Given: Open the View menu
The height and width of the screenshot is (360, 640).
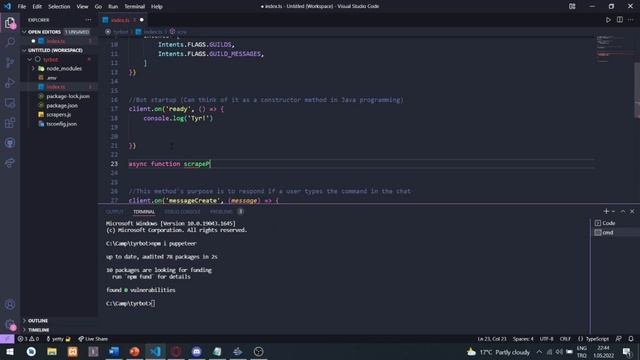Looking at the screenshot, I should (82, 7).
